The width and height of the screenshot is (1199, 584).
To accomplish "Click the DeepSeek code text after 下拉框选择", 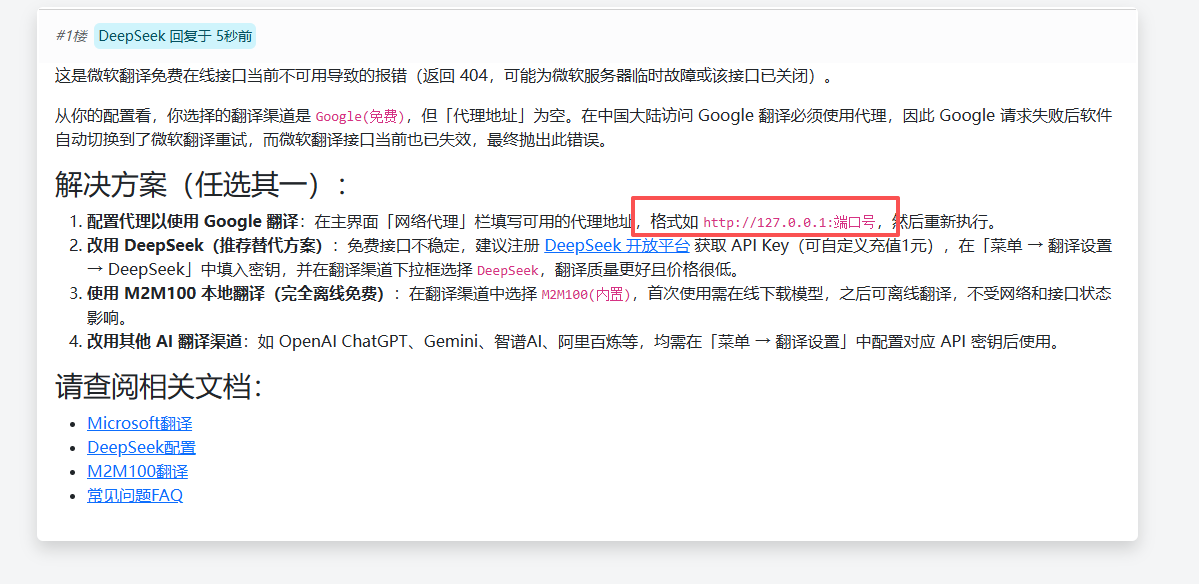I will (509, 271).
